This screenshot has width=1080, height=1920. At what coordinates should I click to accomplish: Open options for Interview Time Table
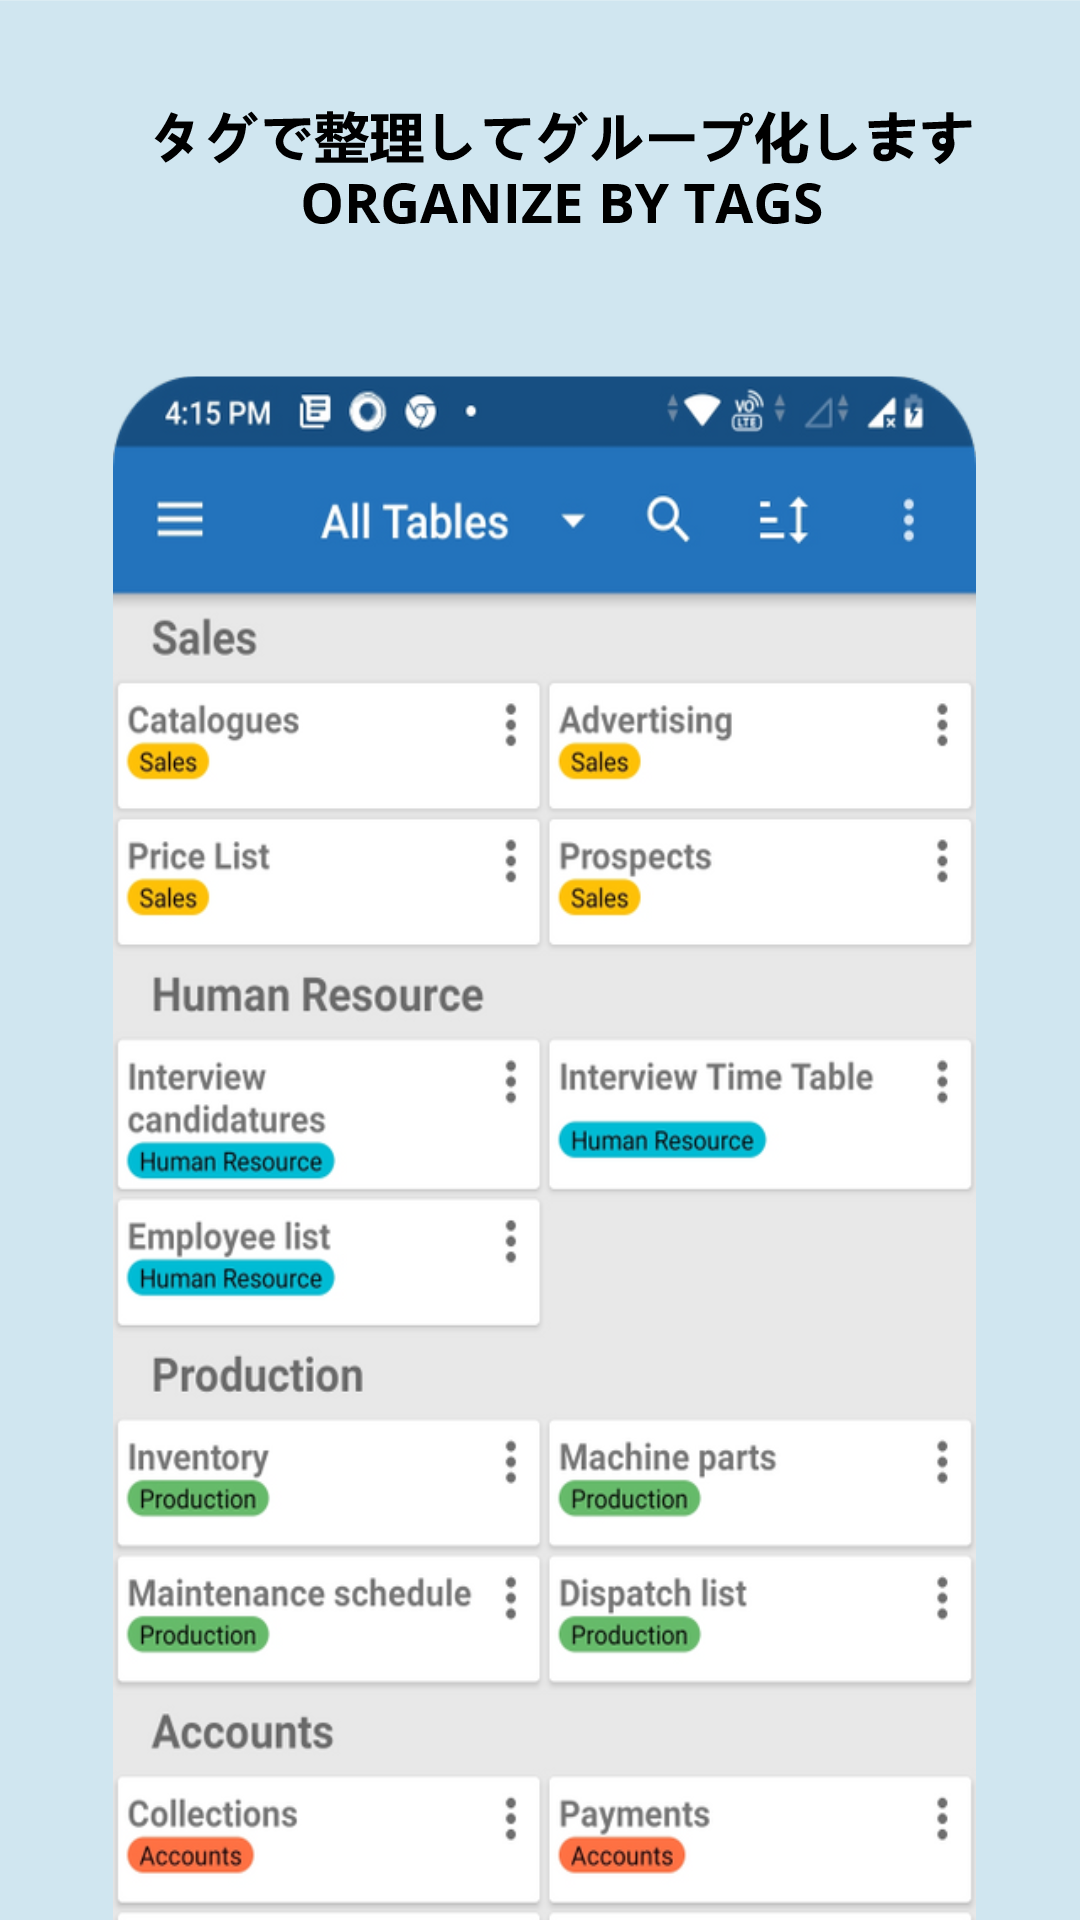[x=942, y=1082]
